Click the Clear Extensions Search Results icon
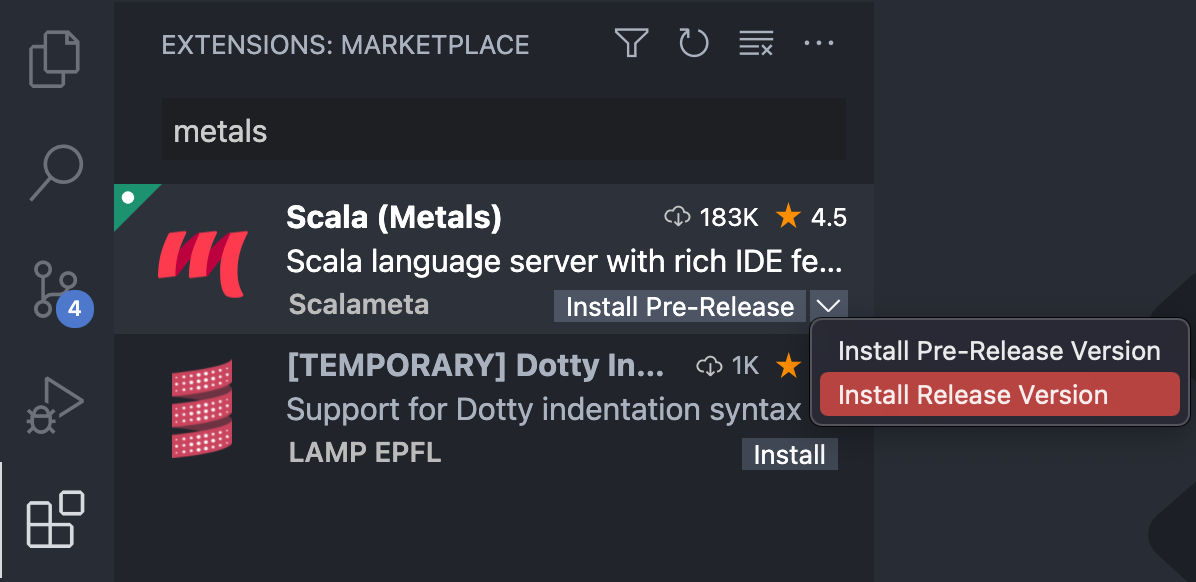Screen dimensions: 1196x582 (x=755, y=43)
